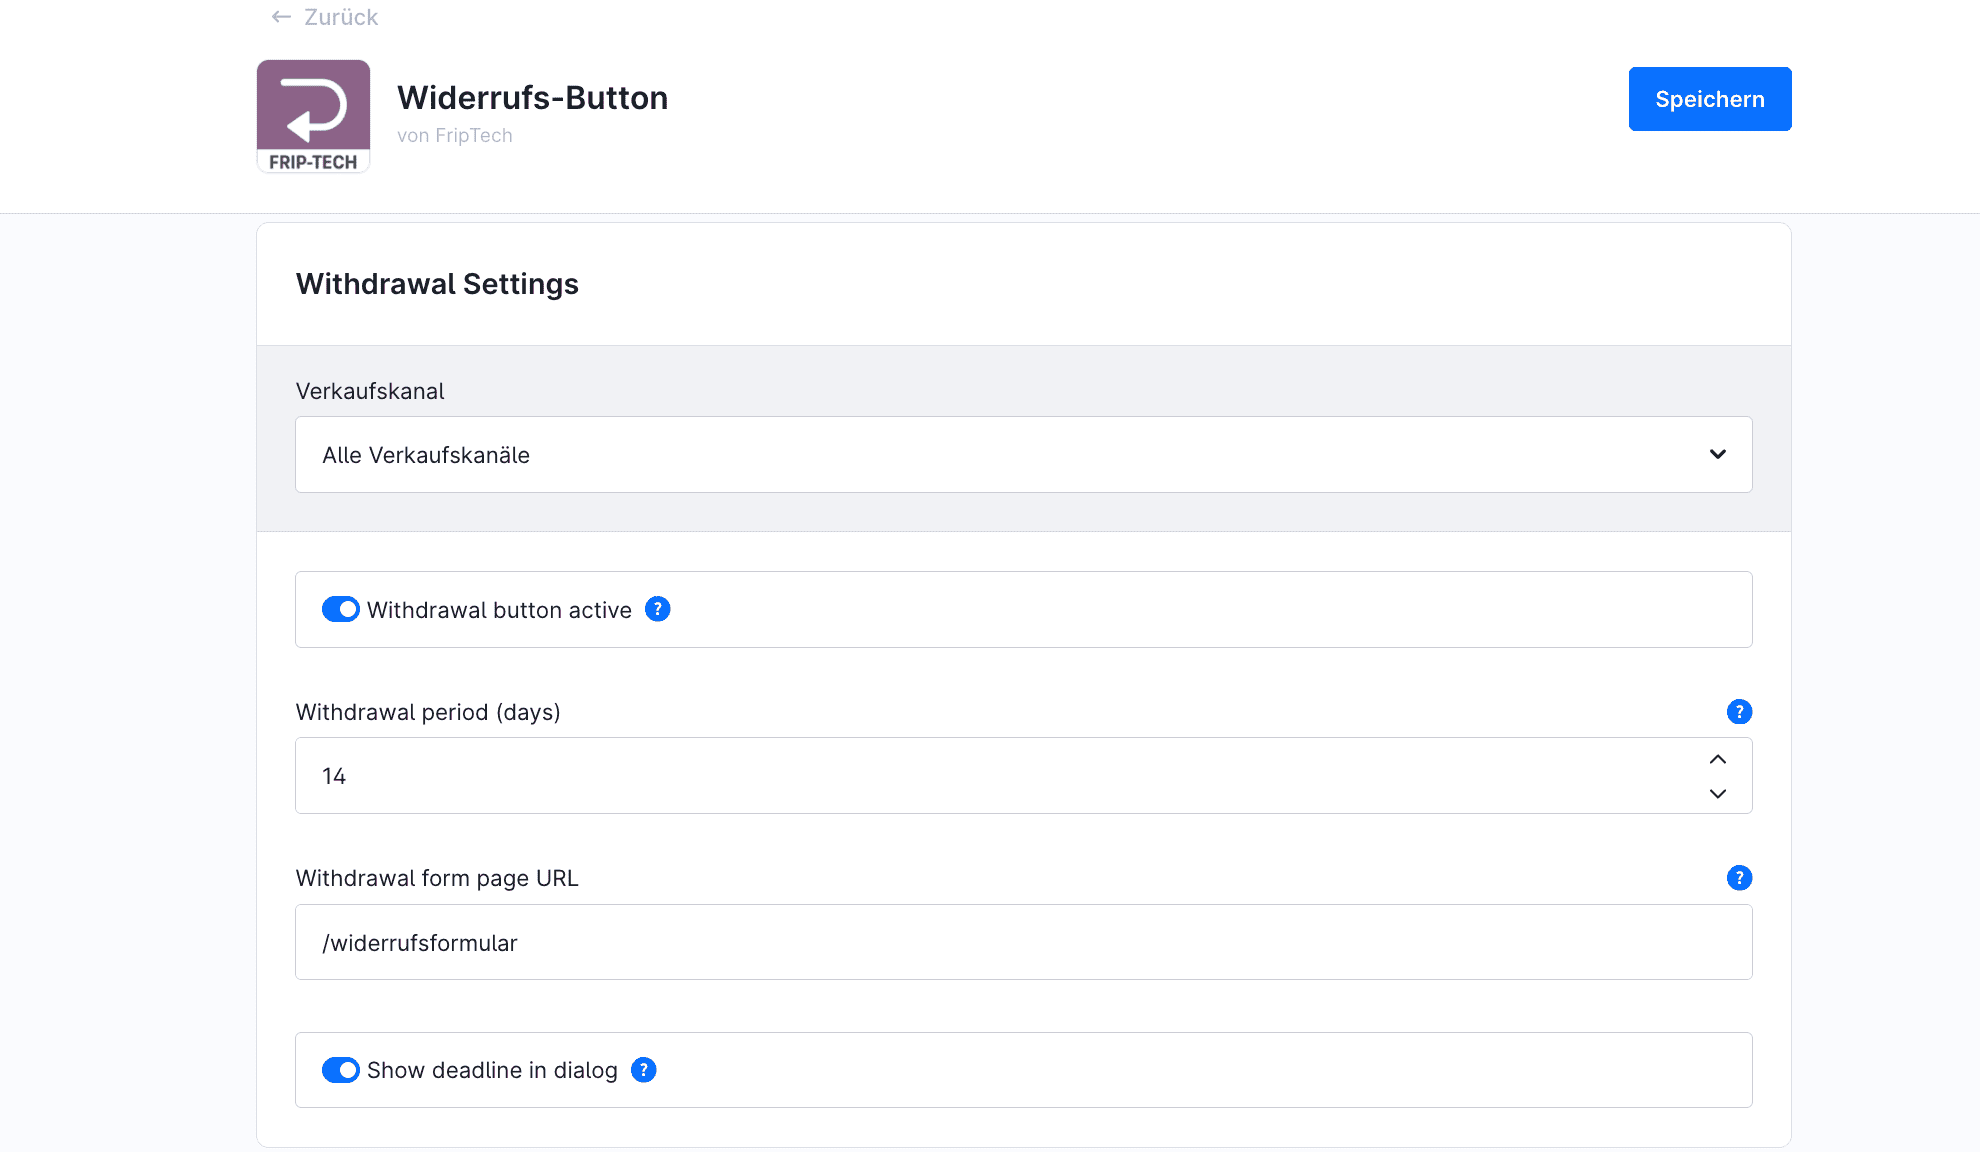Click chevron arrow of Alle Verkaufskanäle select
This screenshot has width=1980, height=1152.
(1717, 455)
